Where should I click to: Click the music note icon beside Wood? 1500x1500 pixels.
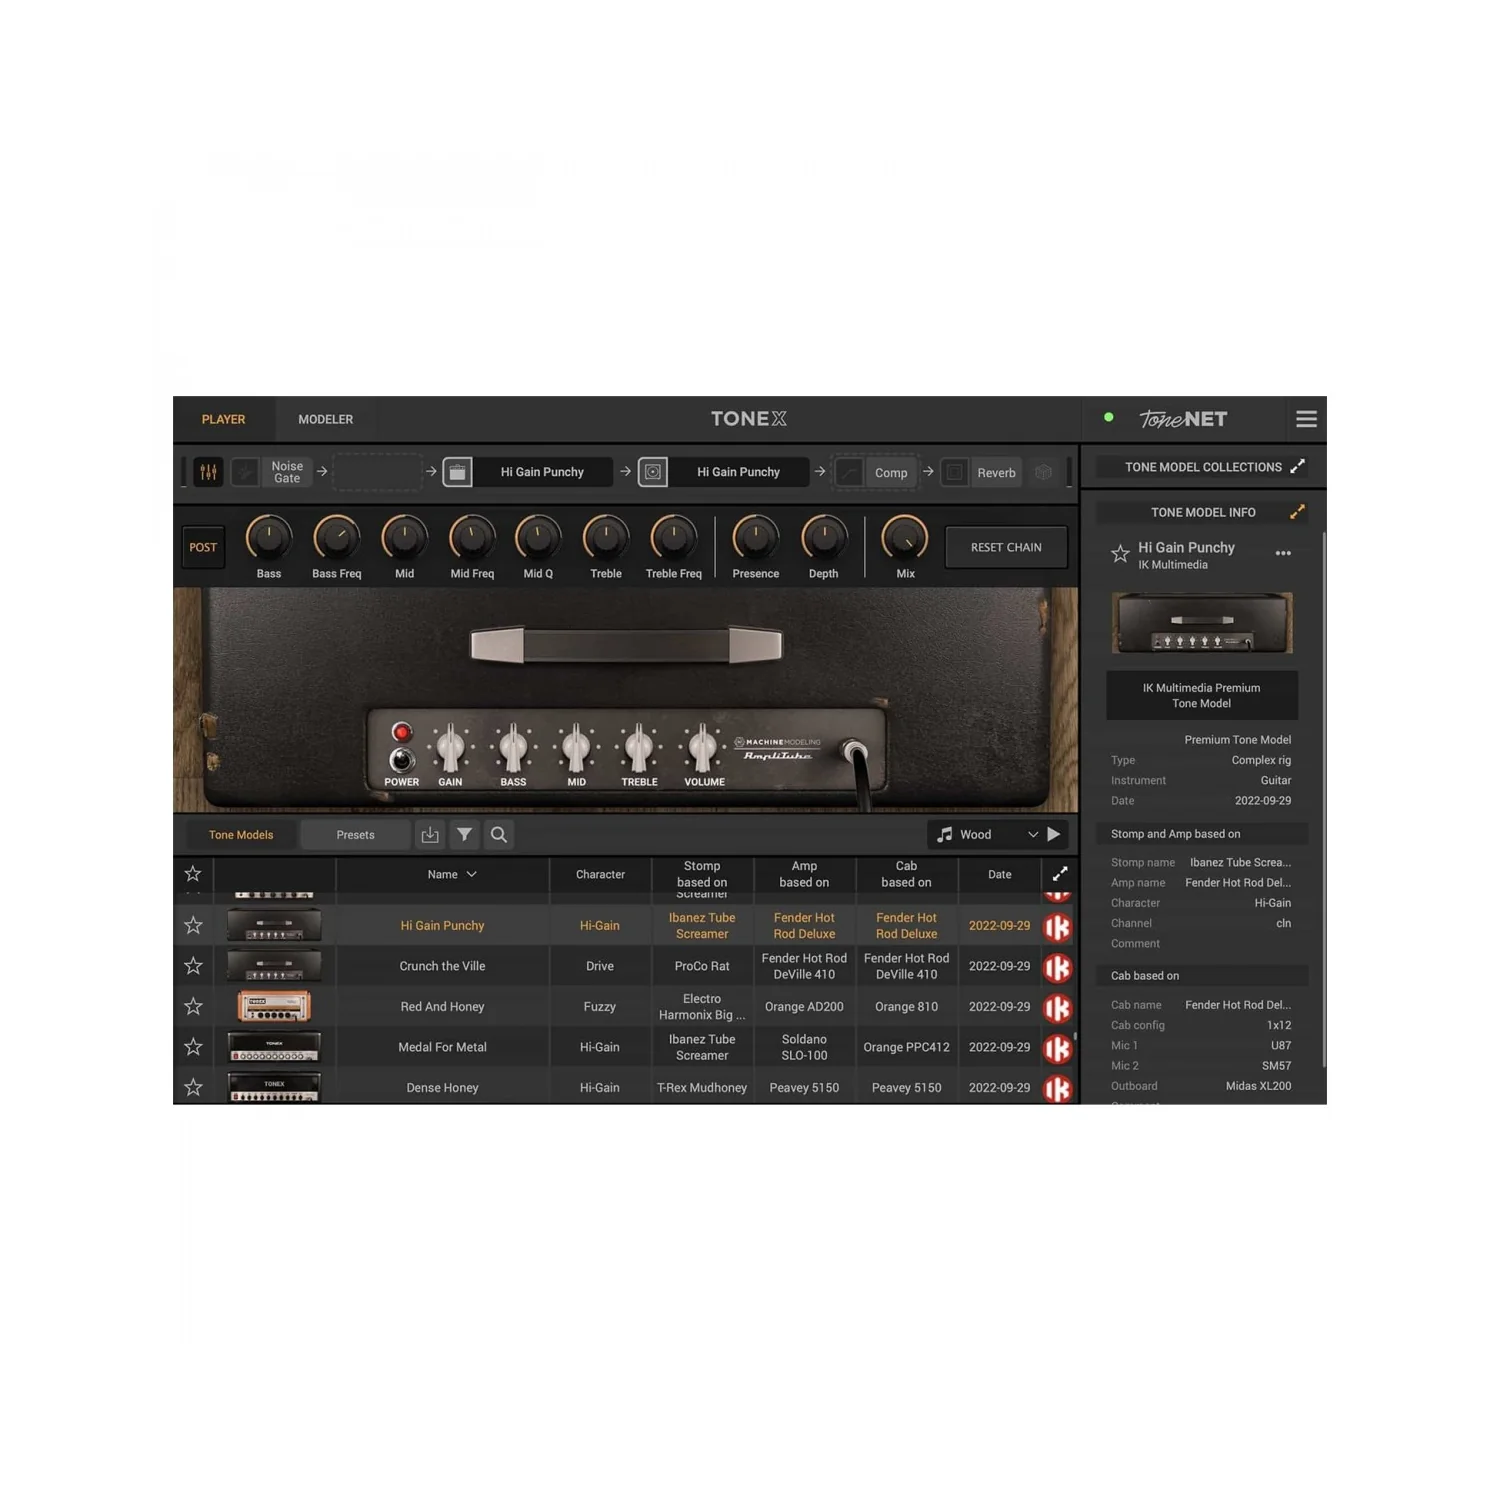pos(944,834)
